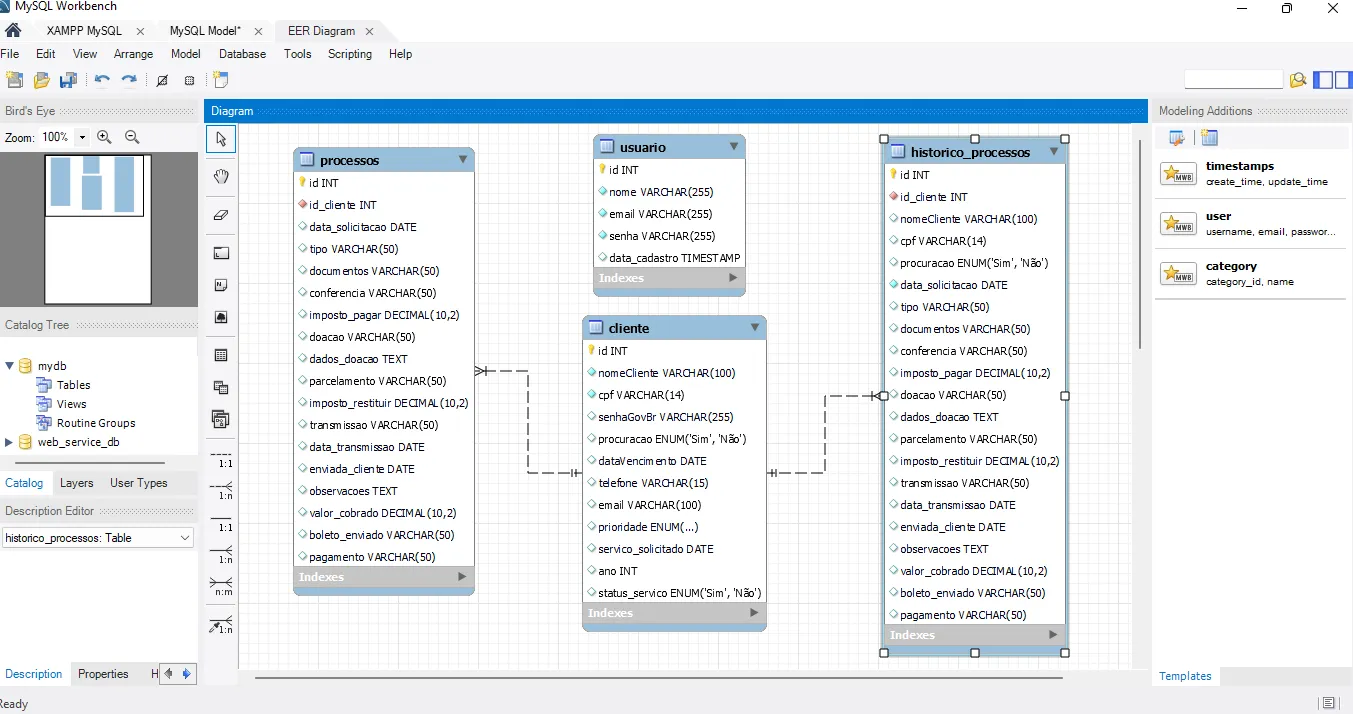
Task: Select the Hand pan tool
Action: [221, 177]
